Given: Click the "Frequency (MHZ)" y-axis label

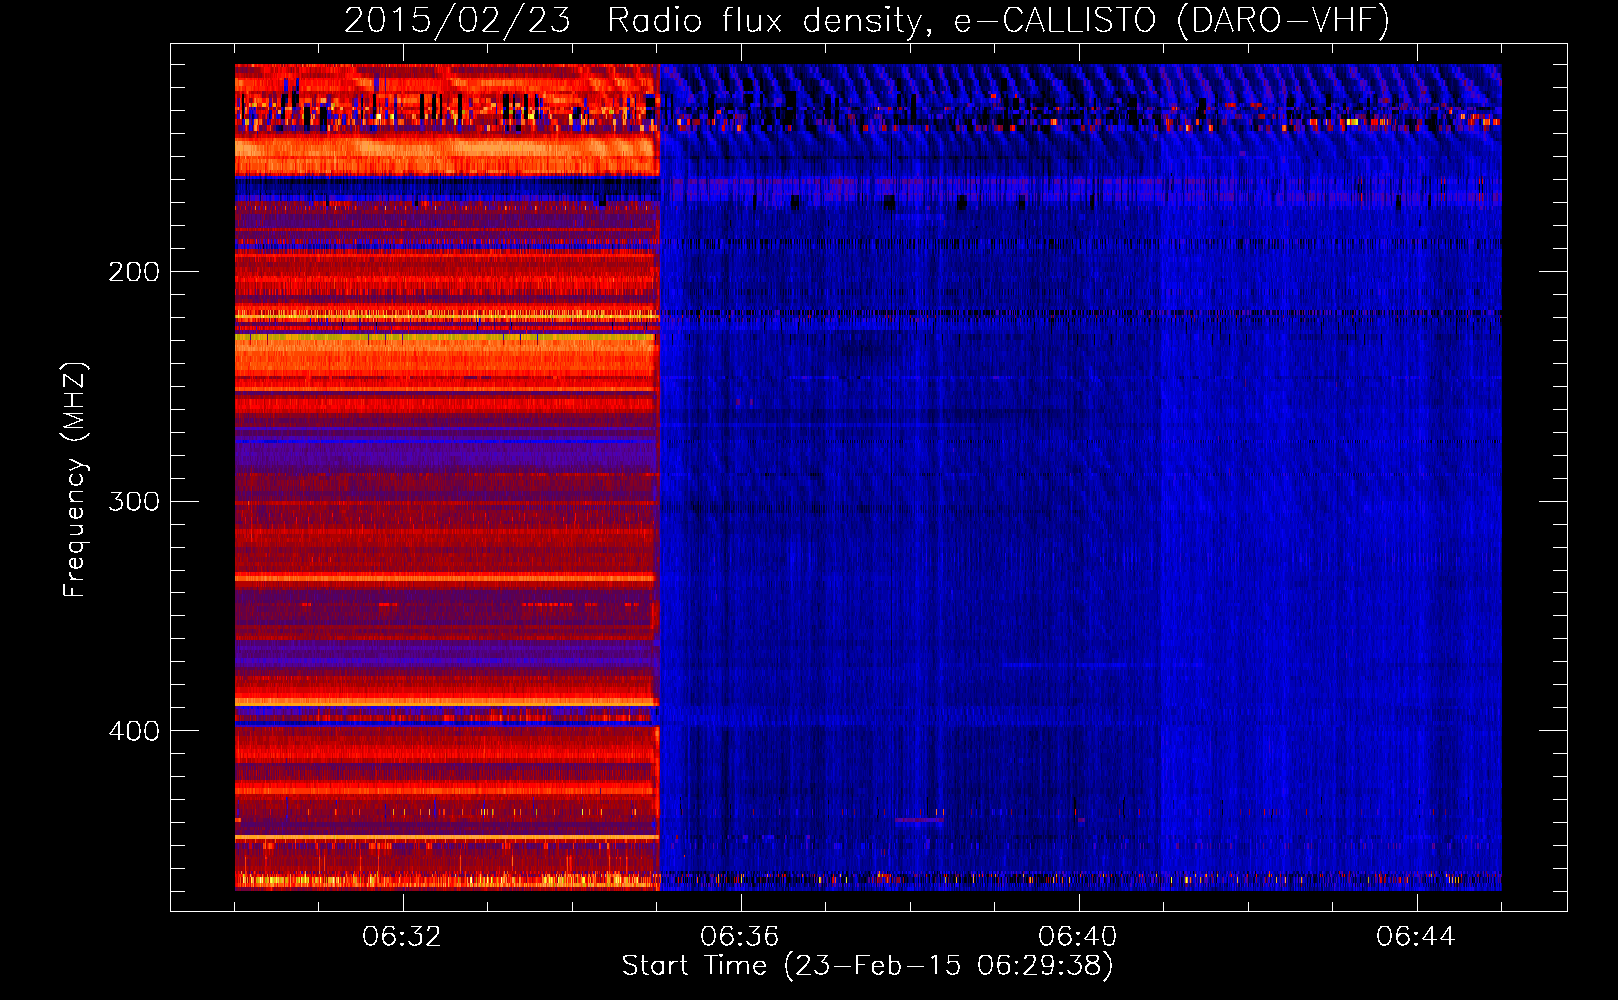Looking at the screenshot, I should (75, 480).
